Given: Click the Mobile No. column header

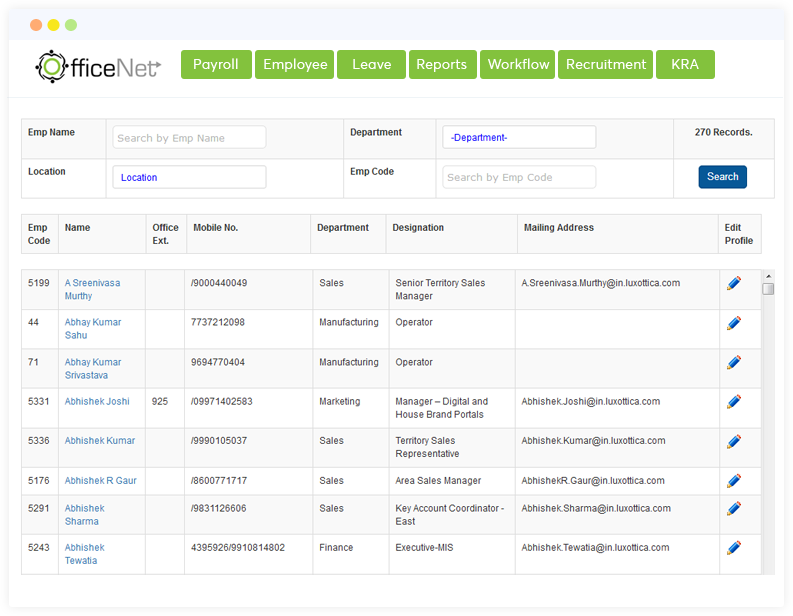Looking at the screenshot, I should [x=248, y=234].
